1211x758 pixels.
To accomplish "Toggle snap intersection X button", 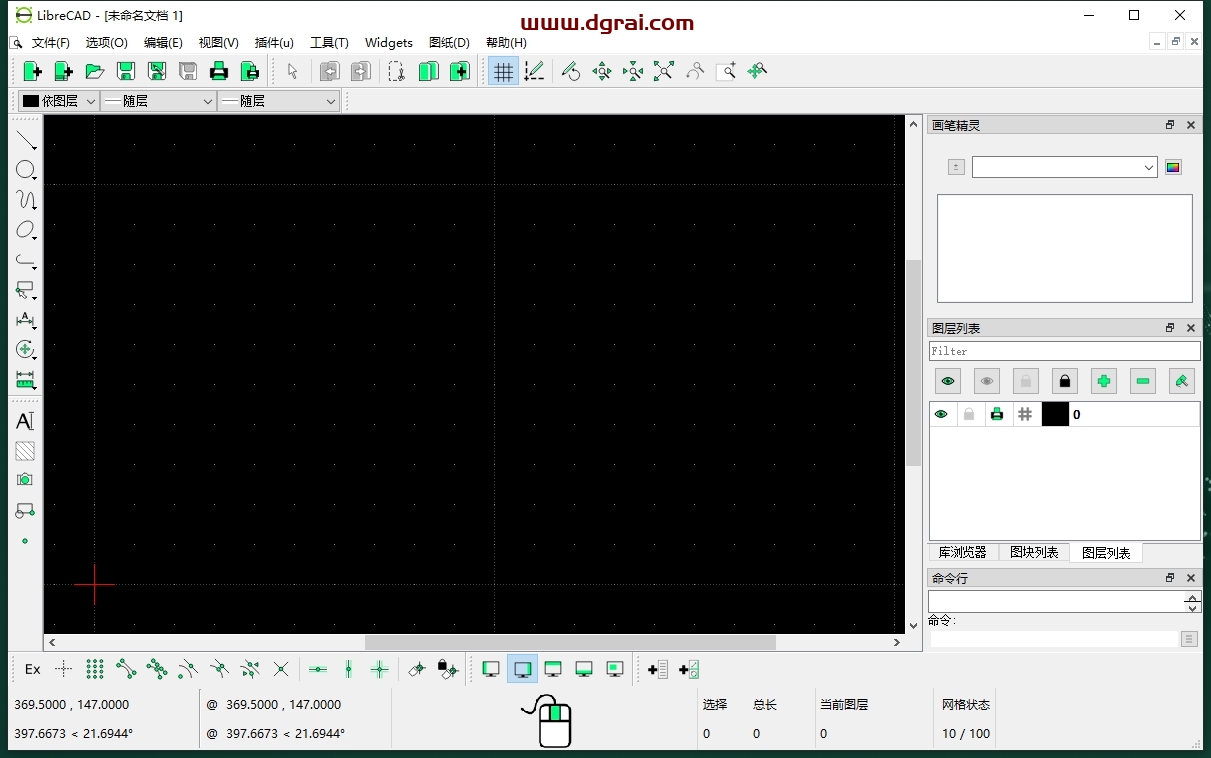I will [281, 670].
